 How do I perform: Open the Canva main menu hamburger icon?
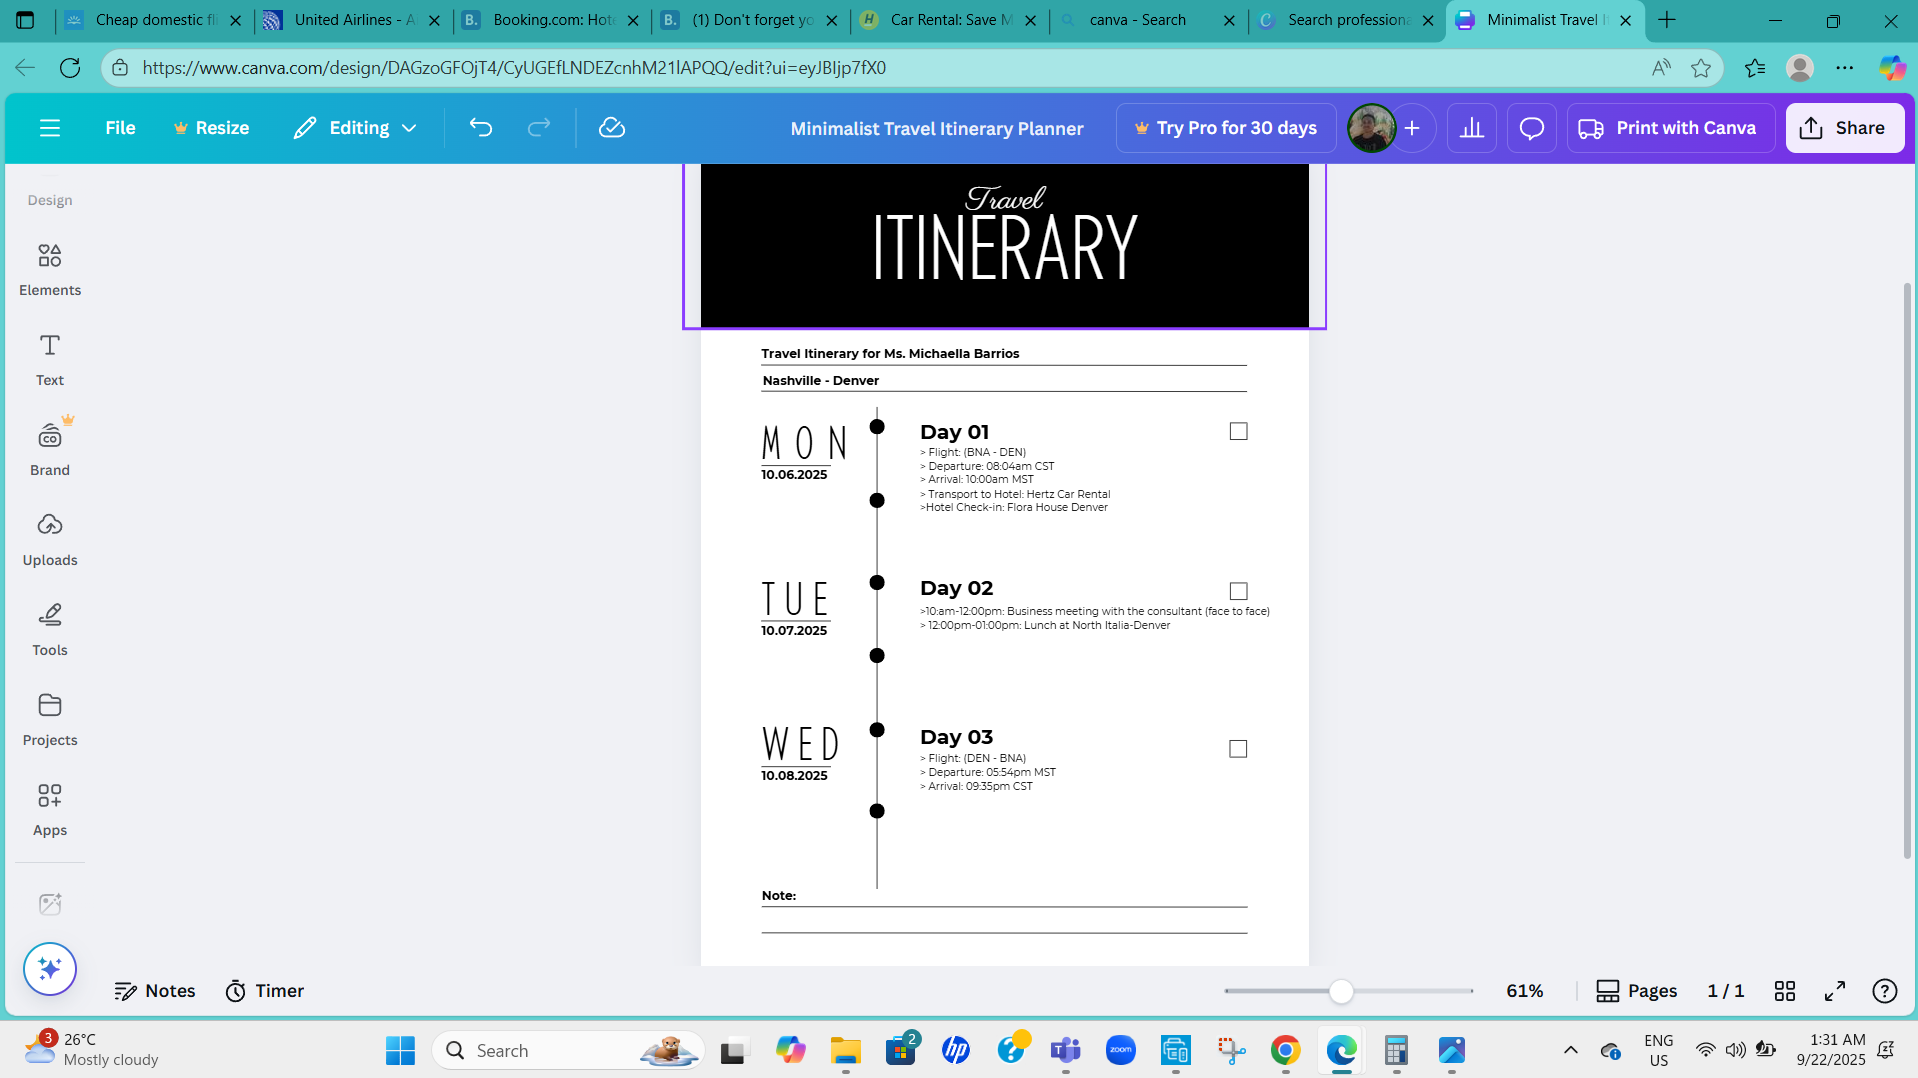click(x=50, y=128)
